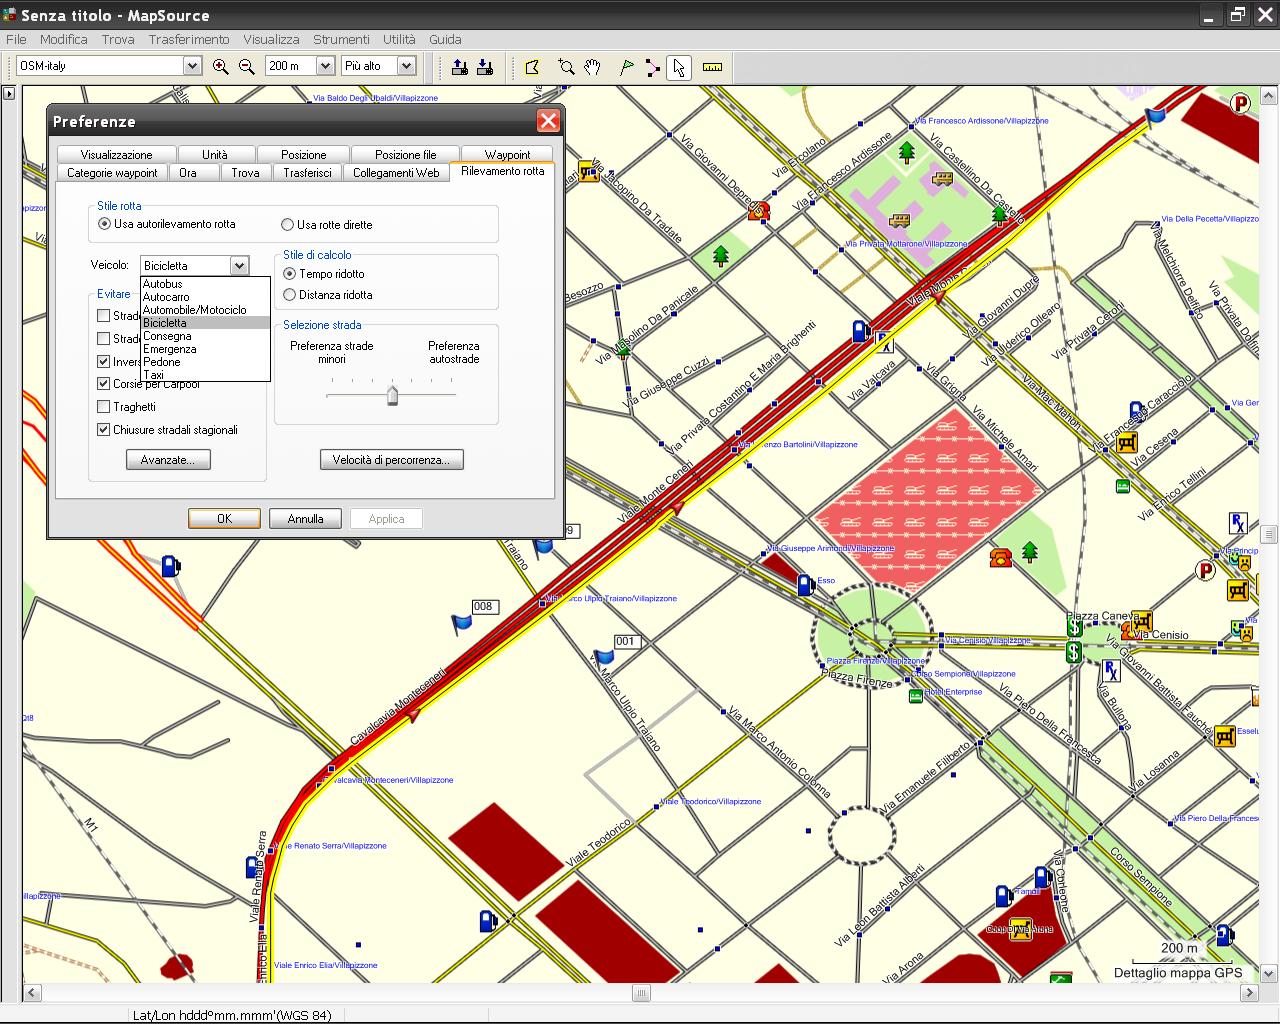
Task: Choose Automobile/Motociclo in vehicle list
Action: pyautogui.click(x=205, y=310)
